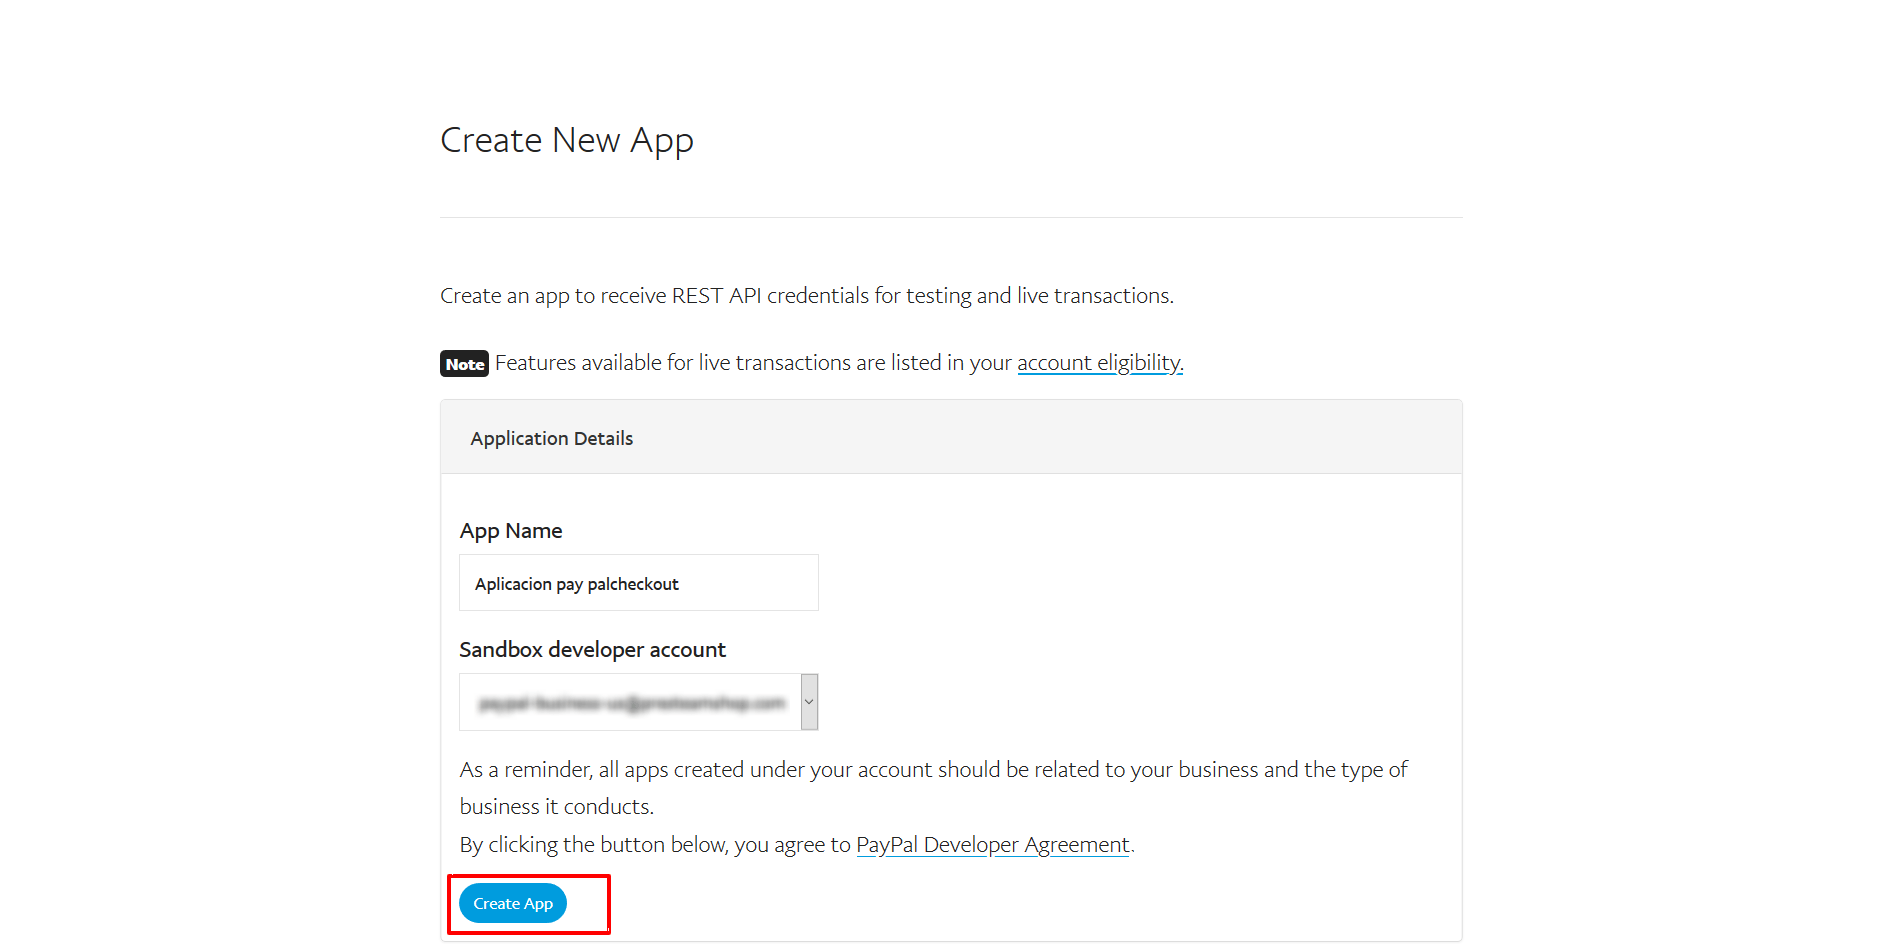Place cursor on 'Aplicacion pay palcheckout' text
1903x944 pixels.
click(x=576, y=584)
